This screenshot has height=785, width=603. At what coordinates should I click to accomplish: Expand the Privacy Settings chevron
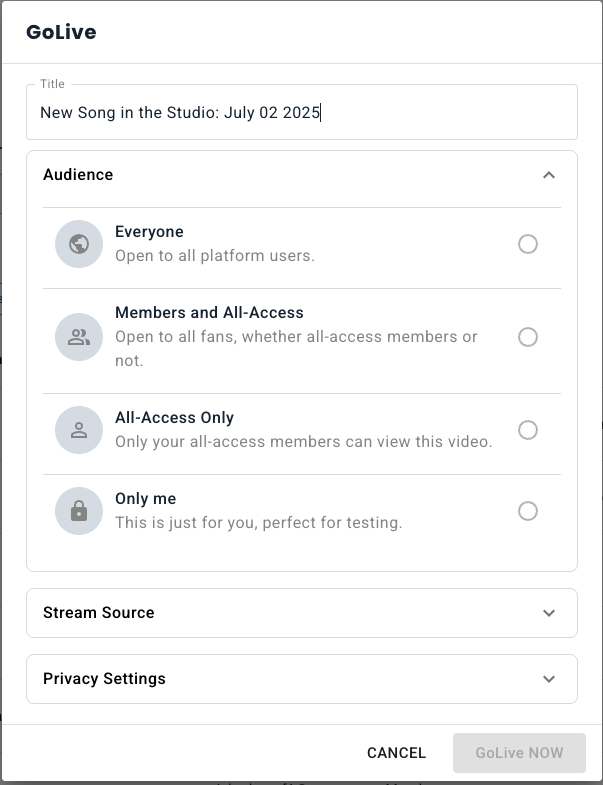point(548,679)
